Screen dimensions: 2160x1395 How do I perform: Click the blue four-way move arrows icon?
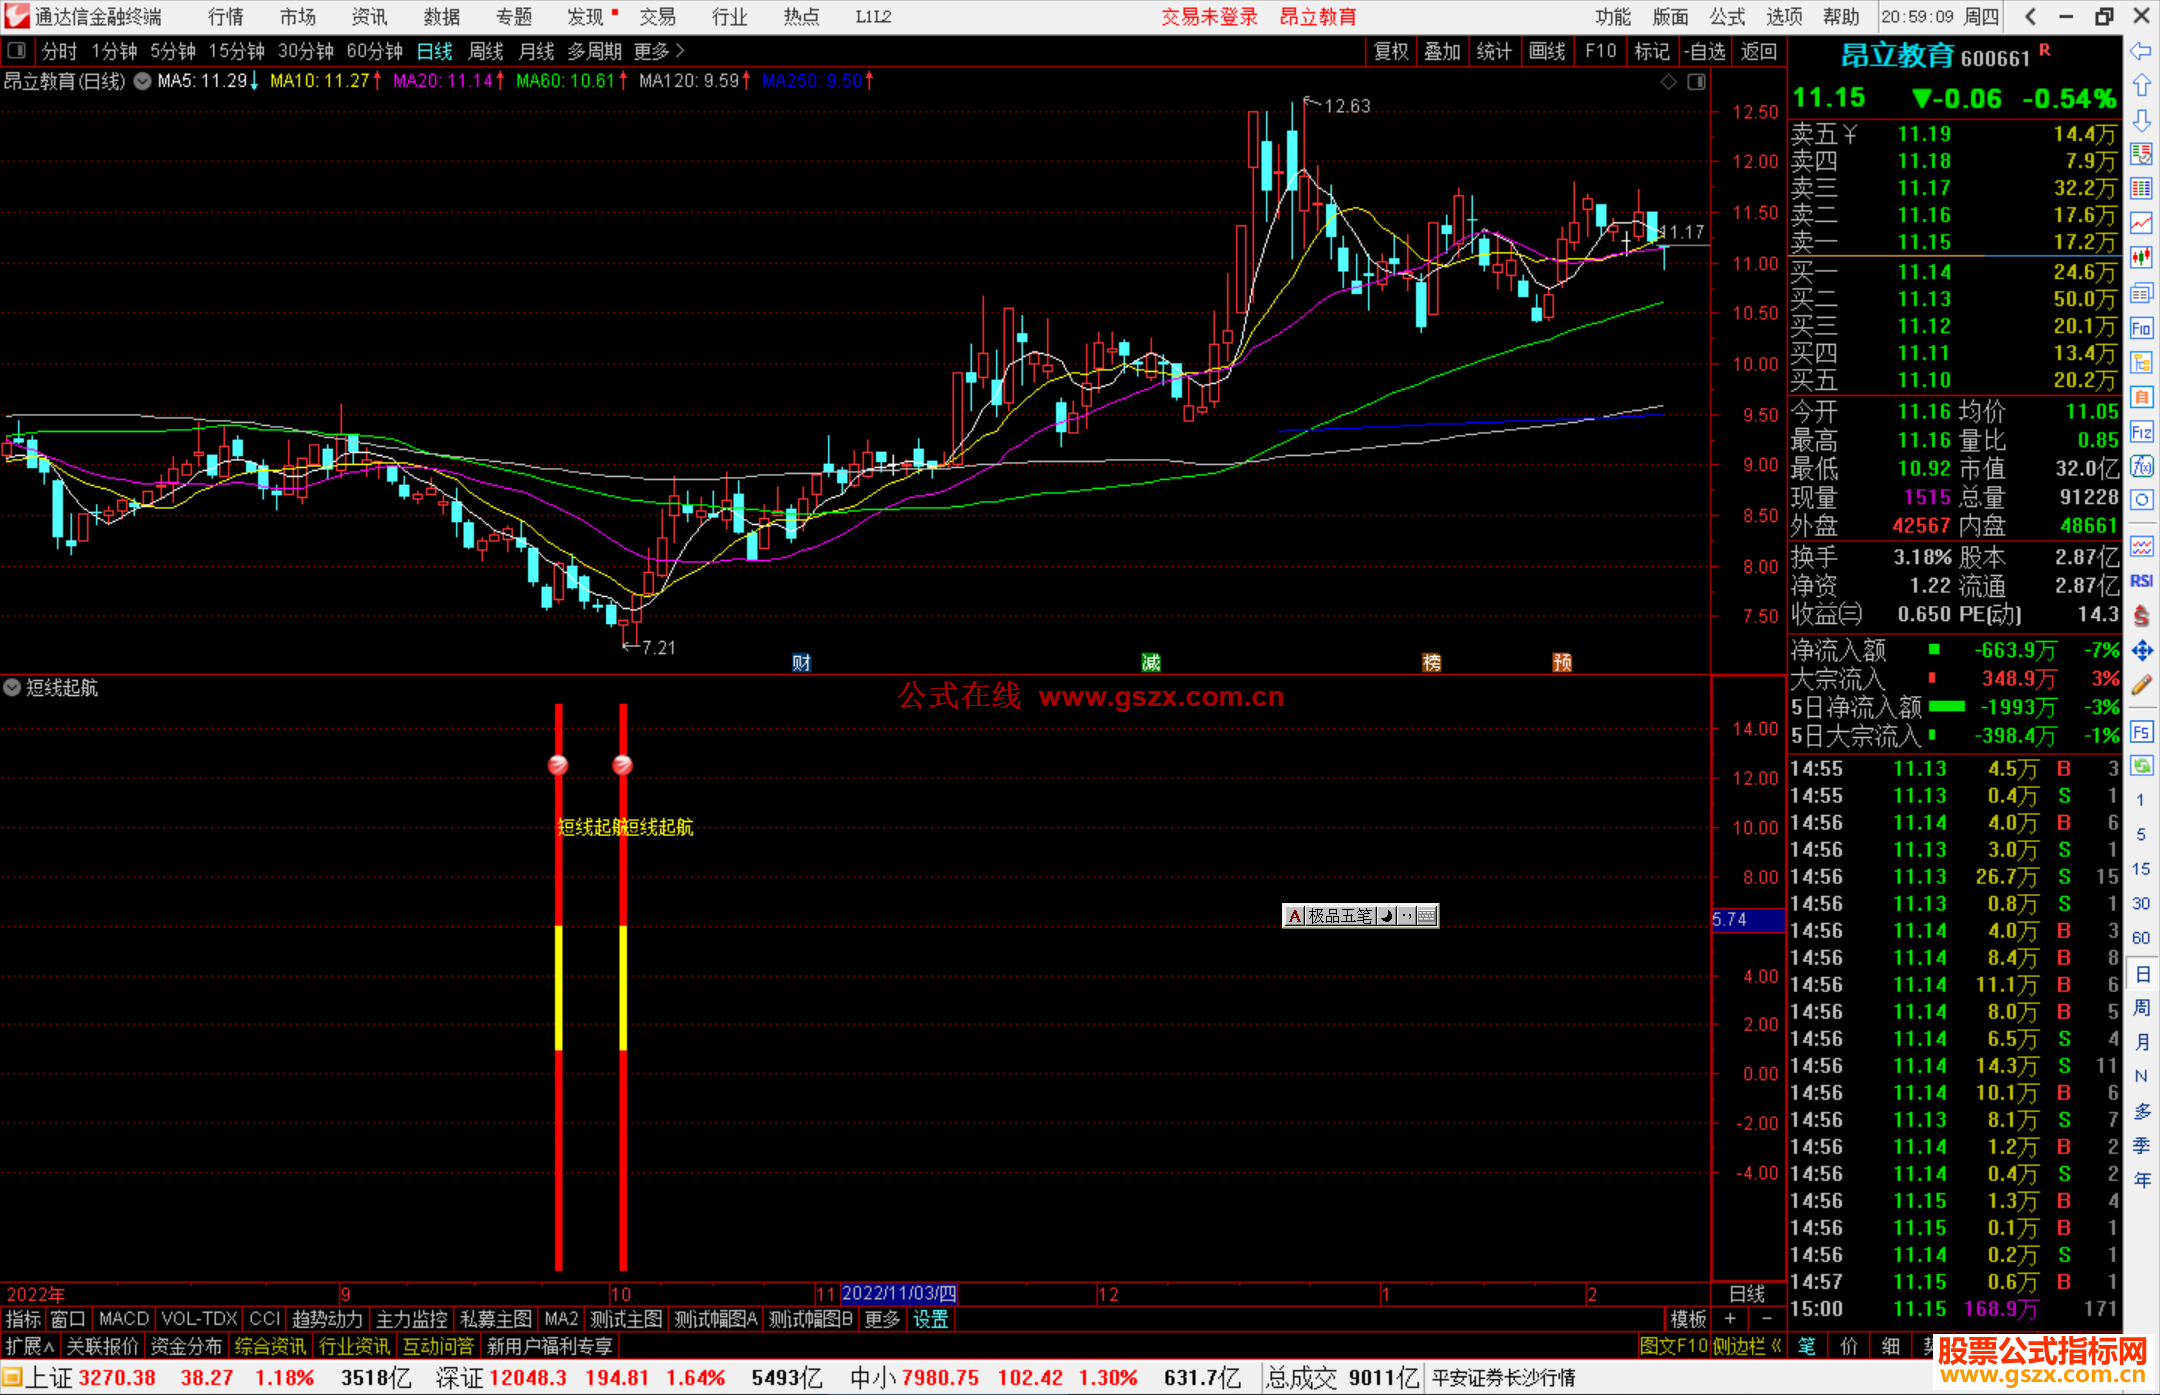pyautogui.click(x=2141, y=651)
